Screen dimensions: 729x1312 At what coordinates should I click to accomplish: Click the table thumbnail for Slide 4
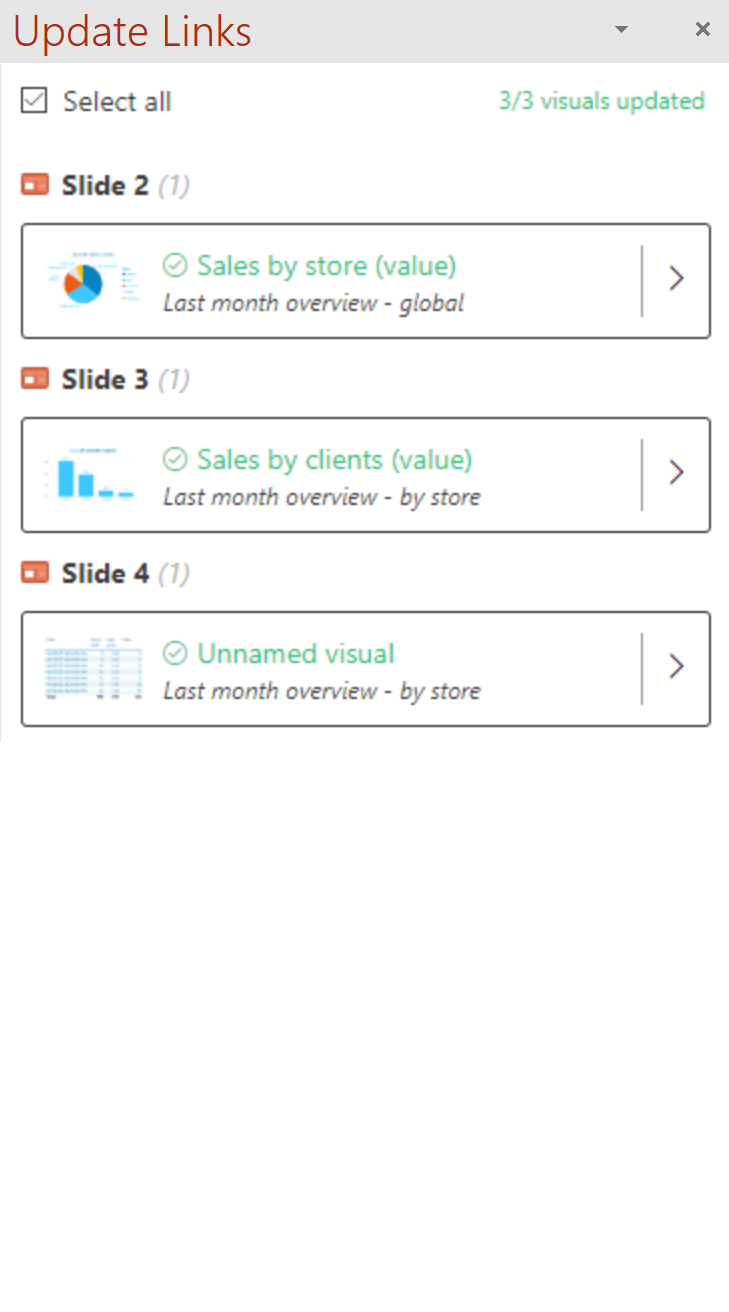[92, 668]
